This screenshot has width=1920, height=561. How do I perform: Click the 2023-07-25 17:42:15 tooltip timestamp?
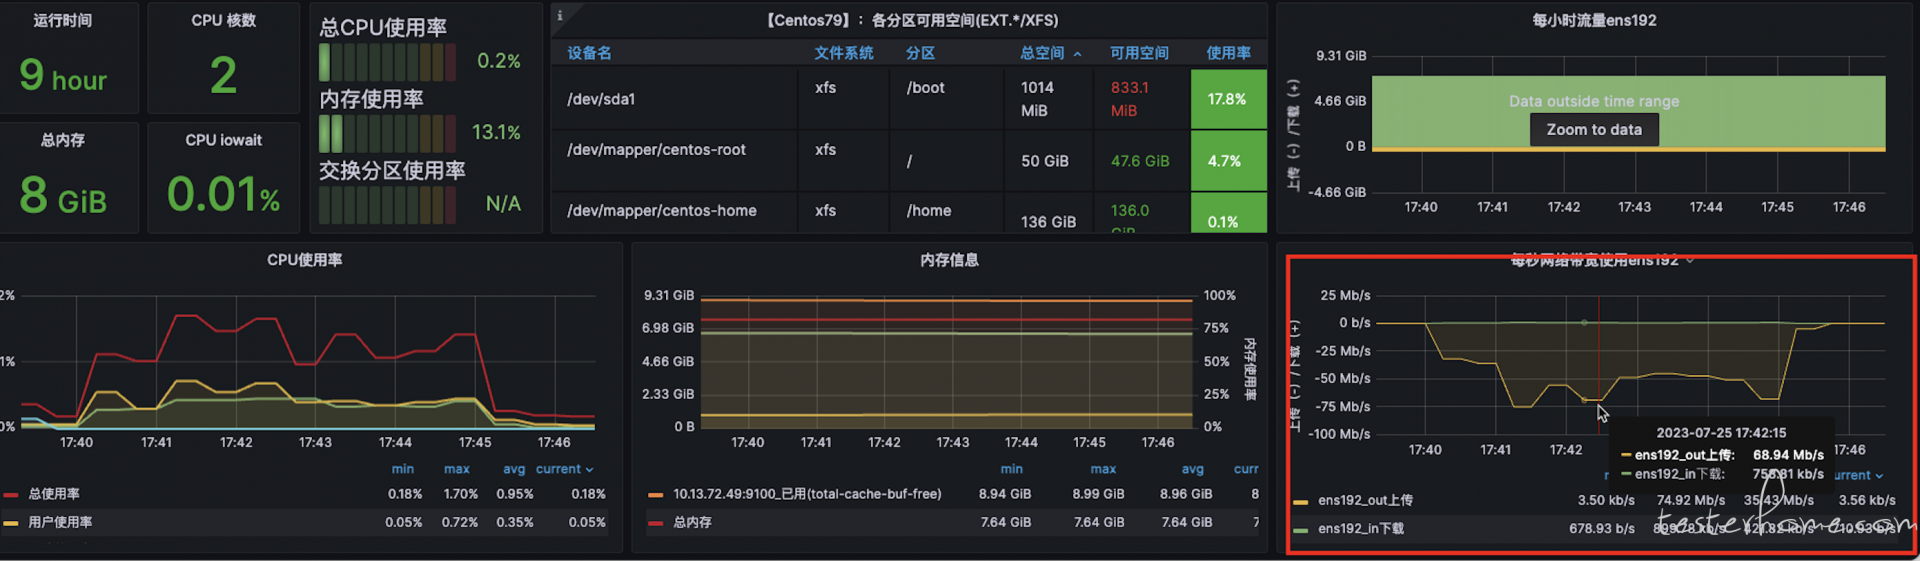click(1721, 433)
